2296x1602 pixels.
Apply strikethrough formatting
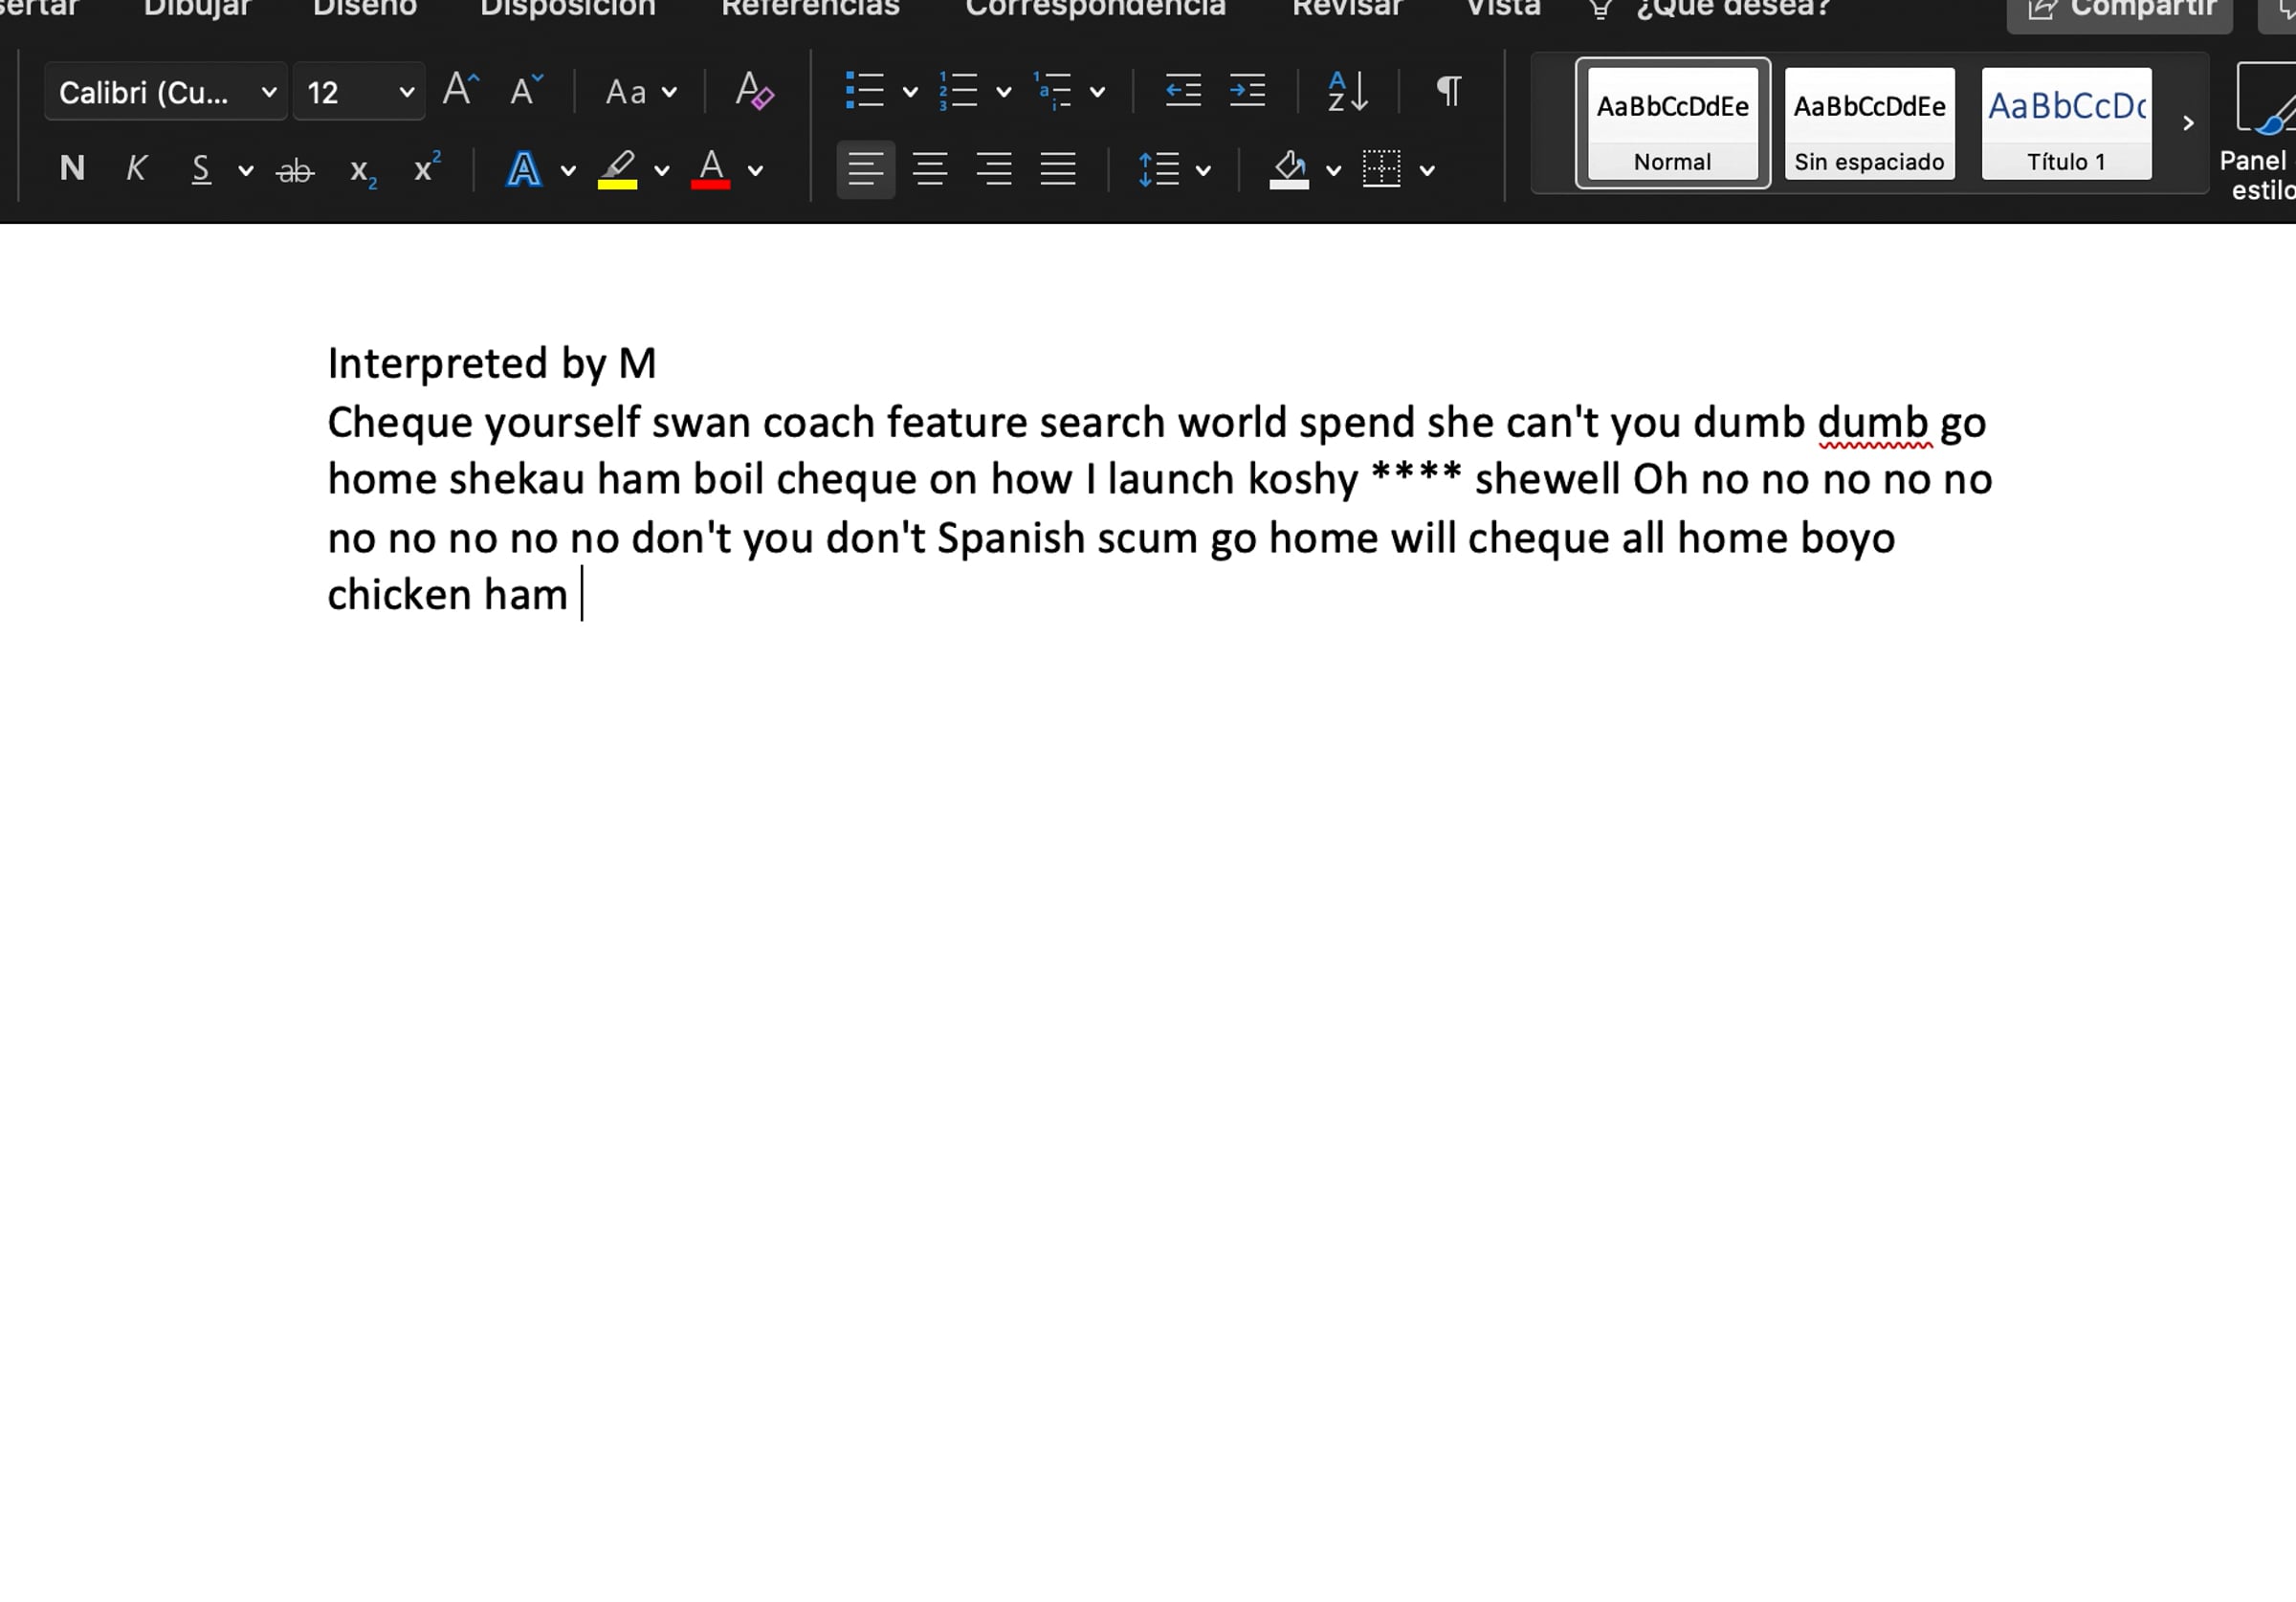pos(295,171)
